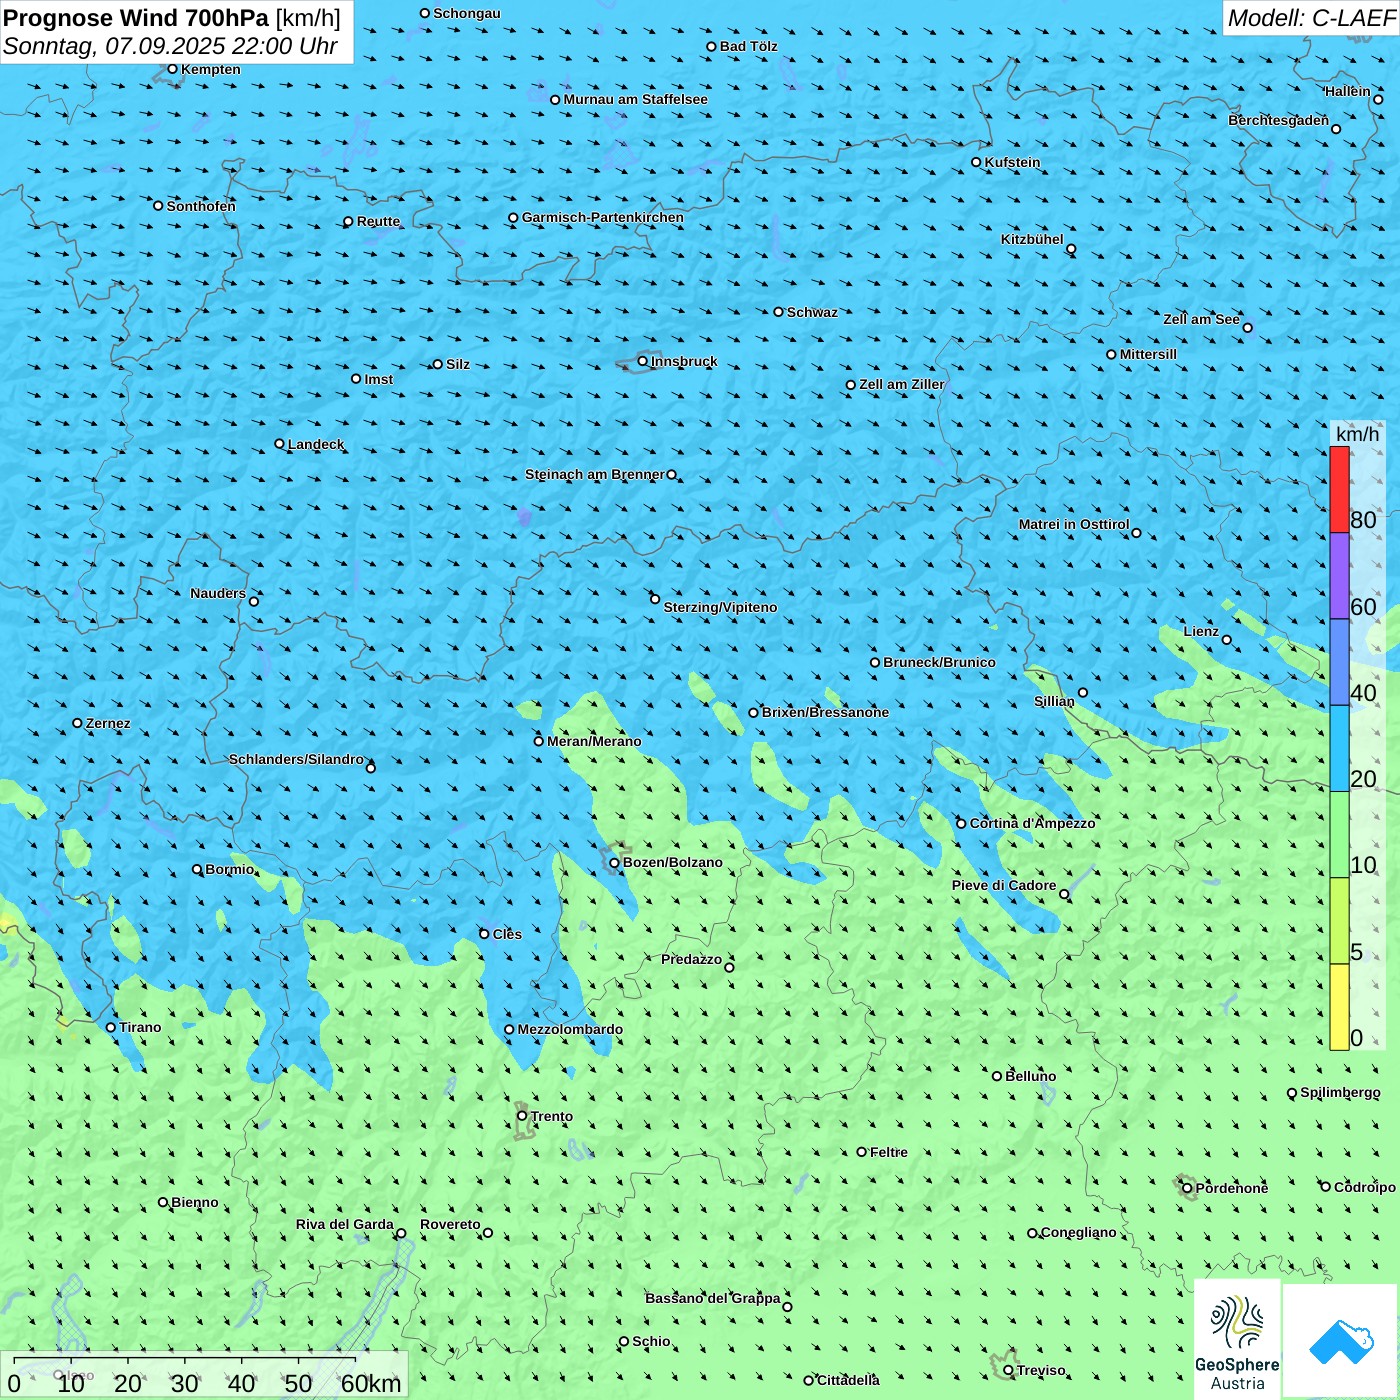Click the yellow 0 km/h legend color

tap(1339, 1007)
